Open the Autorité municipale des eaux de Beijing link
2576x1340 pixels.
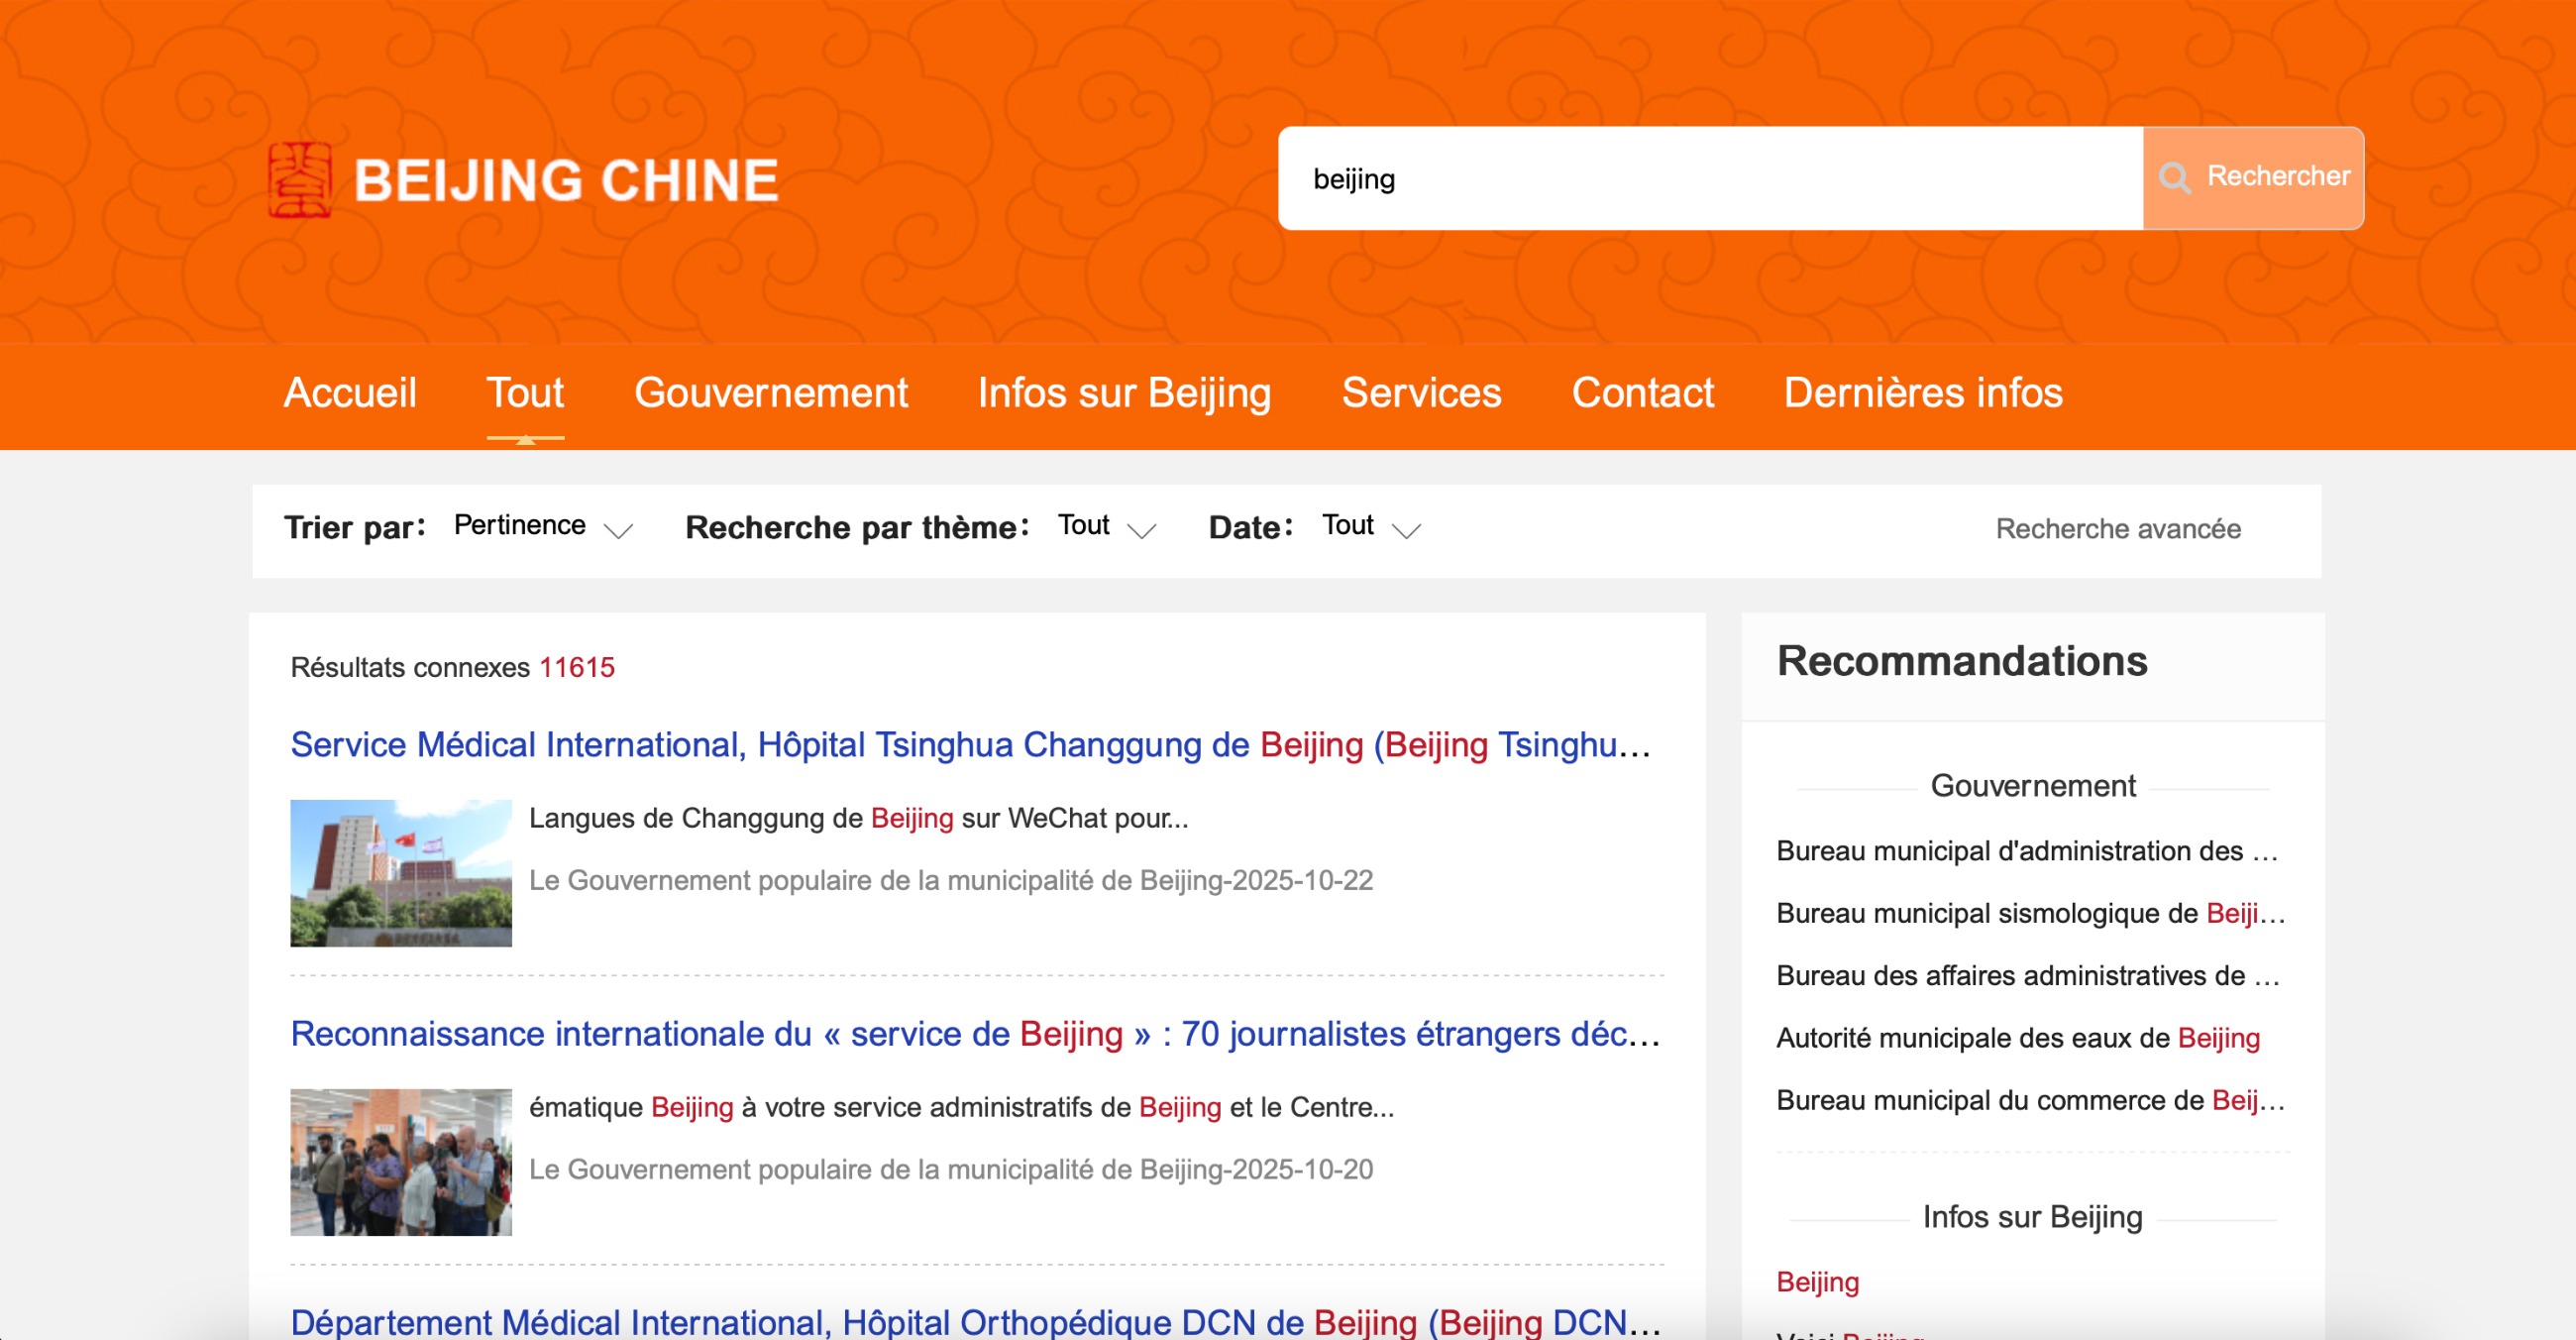tap(2017, 1038)
